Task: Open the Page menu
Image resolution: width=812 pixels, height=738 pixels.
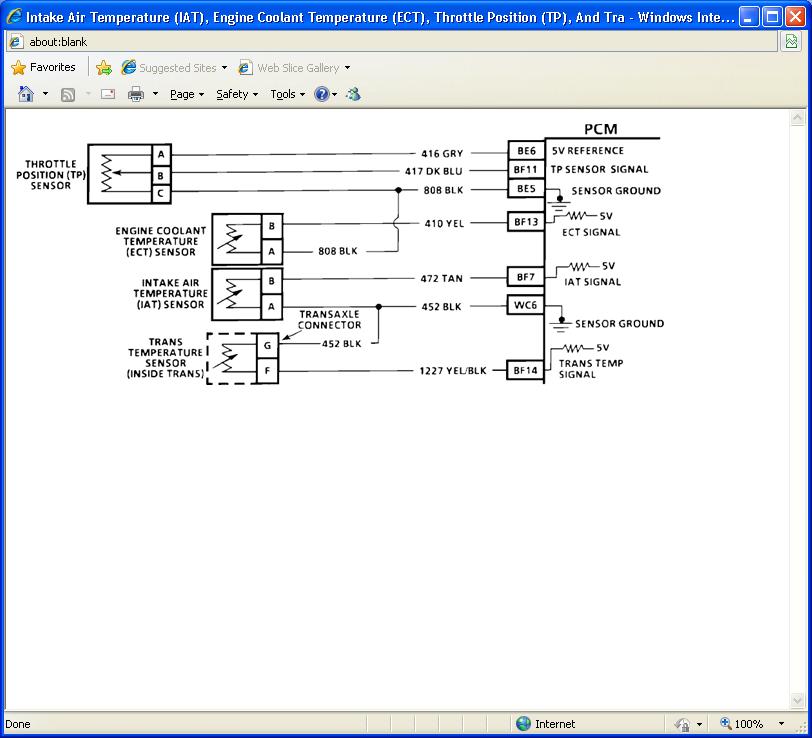Action: coord(186,94)
